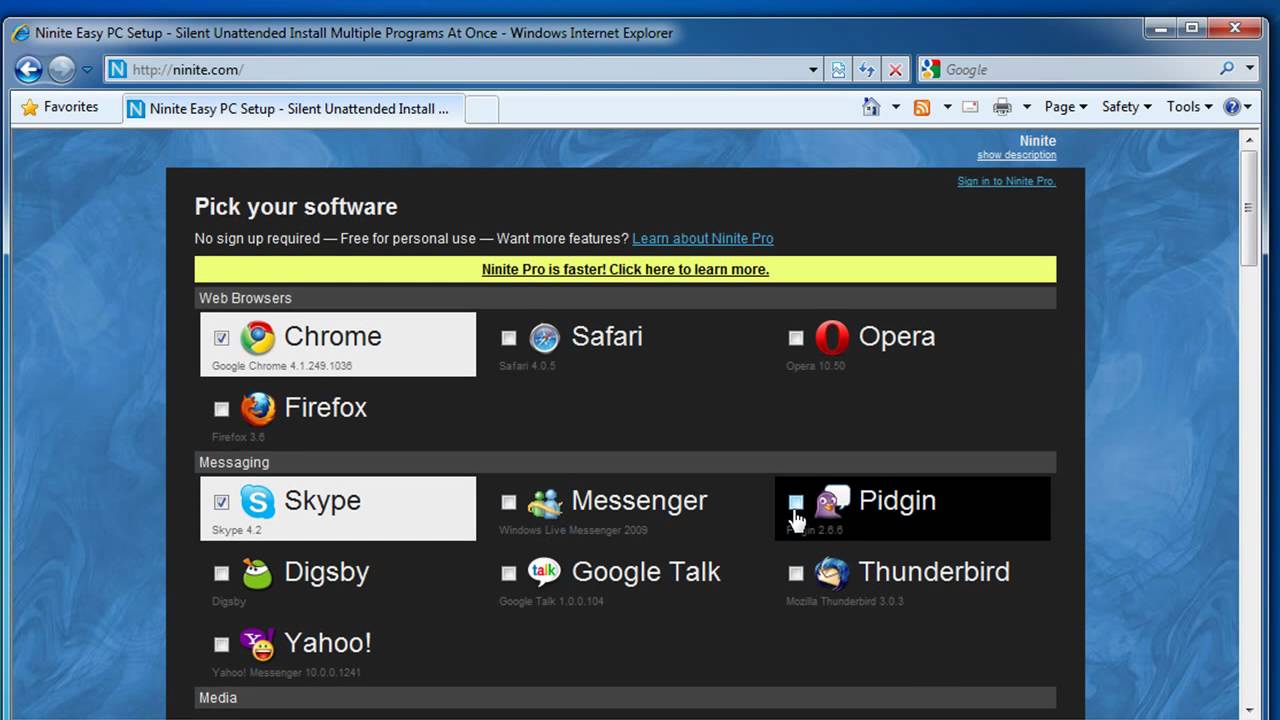Enable the Firefox checkbox
The height and width of the screenshot is (720, 1280).
pos(221,409)
